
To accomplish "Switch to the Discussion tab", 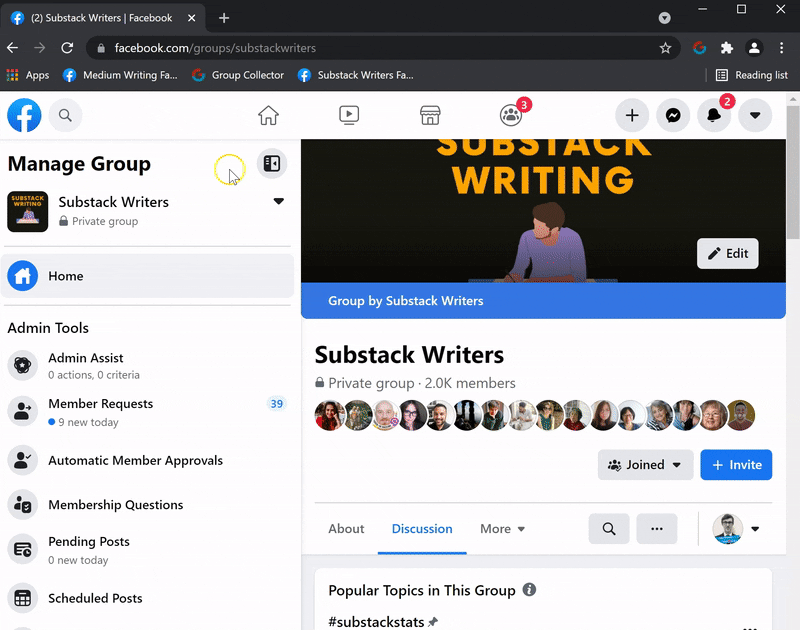I will click(422, 528).
